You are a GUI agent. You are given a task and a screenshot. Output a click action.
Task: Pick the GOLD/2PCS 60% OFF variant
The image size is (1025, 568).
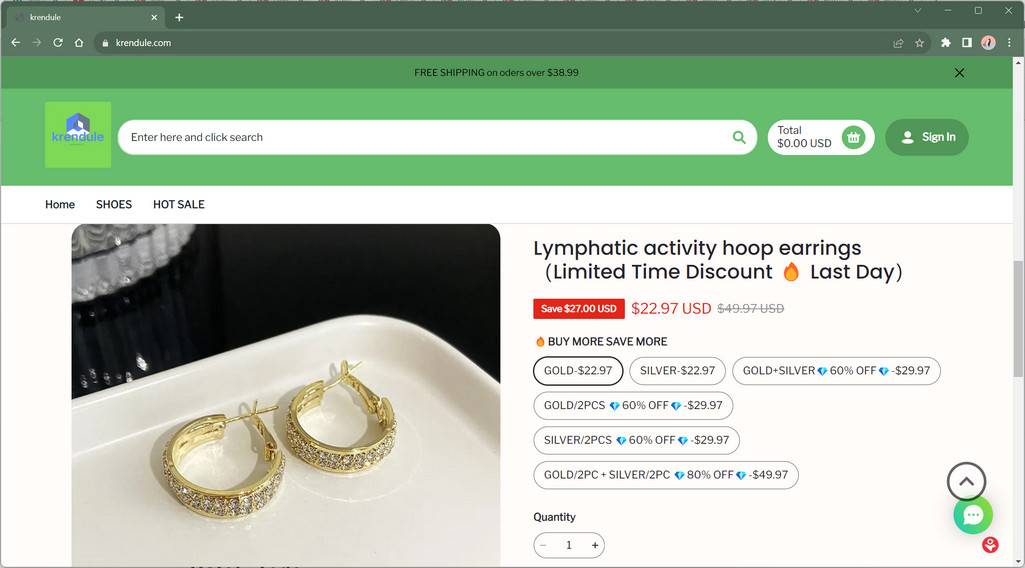(633, 406)
